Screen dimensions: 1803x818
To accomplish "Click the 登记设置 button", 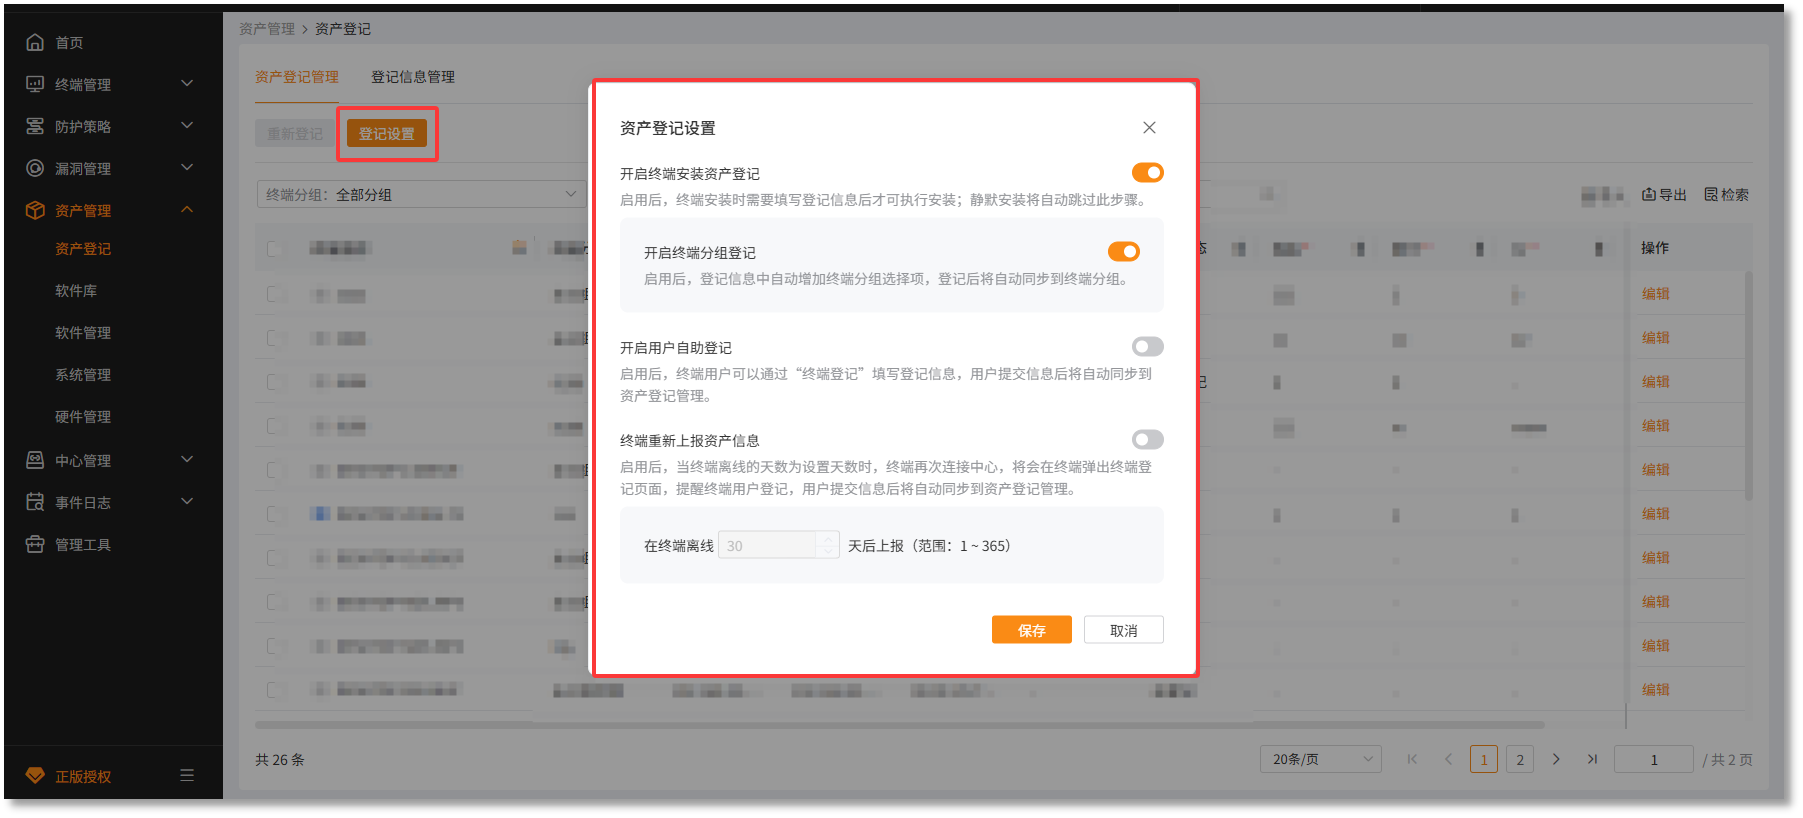I will pos(387,133).
